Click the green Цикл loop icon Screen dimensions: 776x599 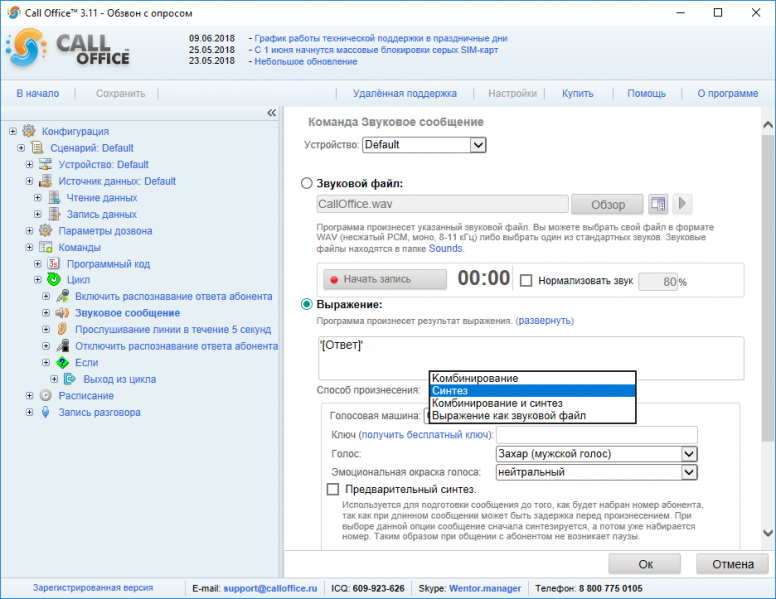[x=53, y=280]
